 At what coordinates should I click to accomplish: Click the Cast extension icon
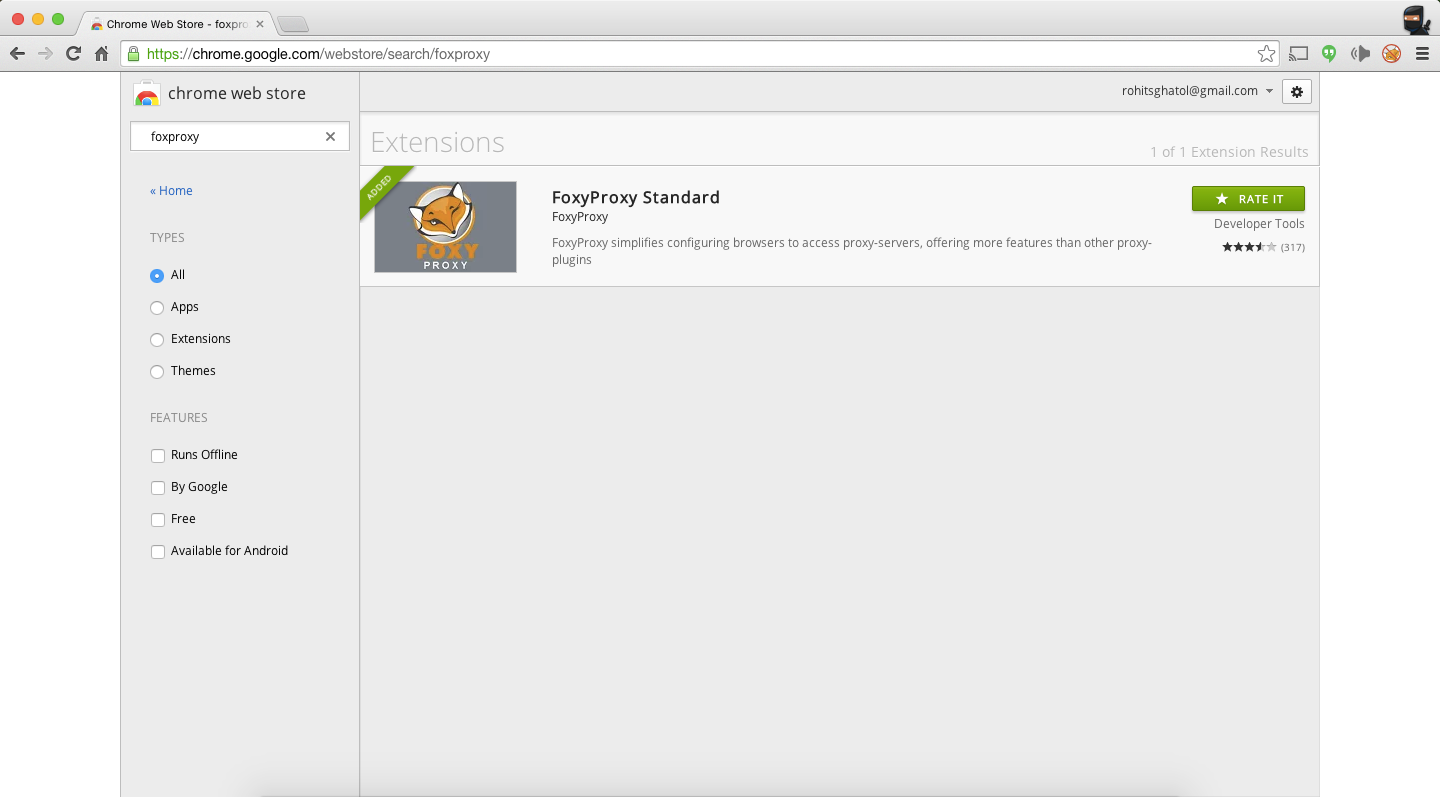[x=1299, y=54]
